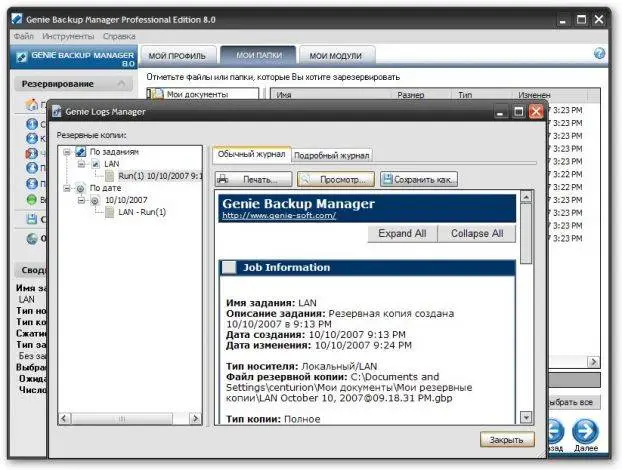Click the floppy disk sidebar icon

pos(31,219)
